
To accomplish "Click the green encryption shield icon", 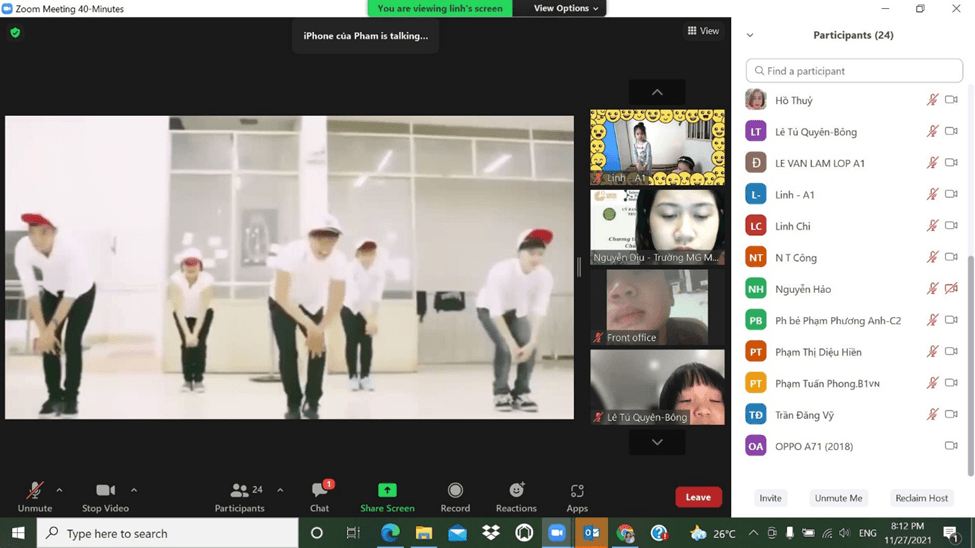I will (x=15, y=33).
